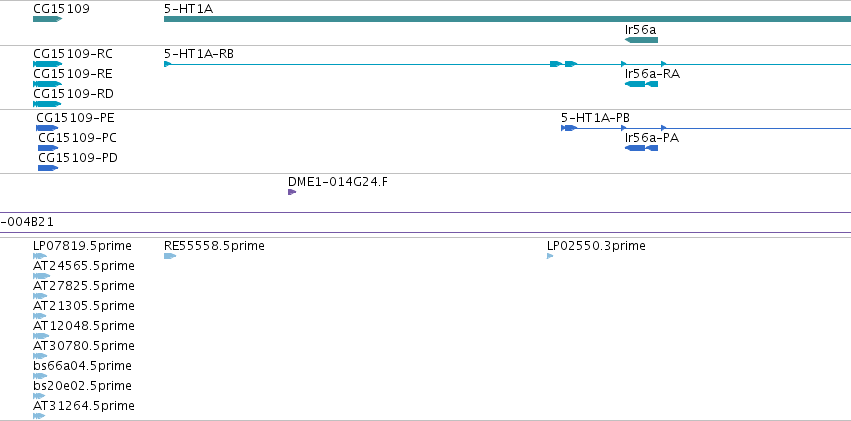Click the bs66a04.5prime EST glyph
The width and height of the screenshot is (851, 421).
pos(40,377)
